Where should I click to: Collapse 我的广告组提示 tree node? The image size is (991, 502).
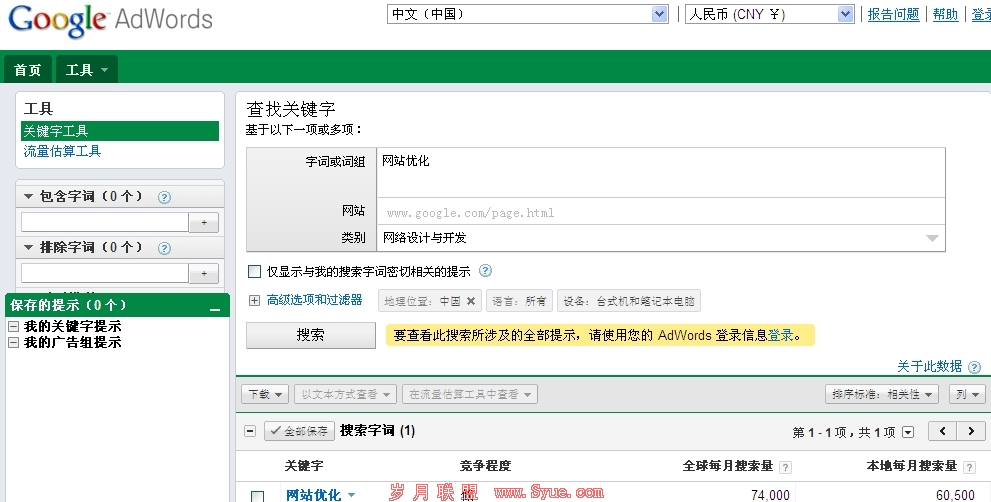13,343
